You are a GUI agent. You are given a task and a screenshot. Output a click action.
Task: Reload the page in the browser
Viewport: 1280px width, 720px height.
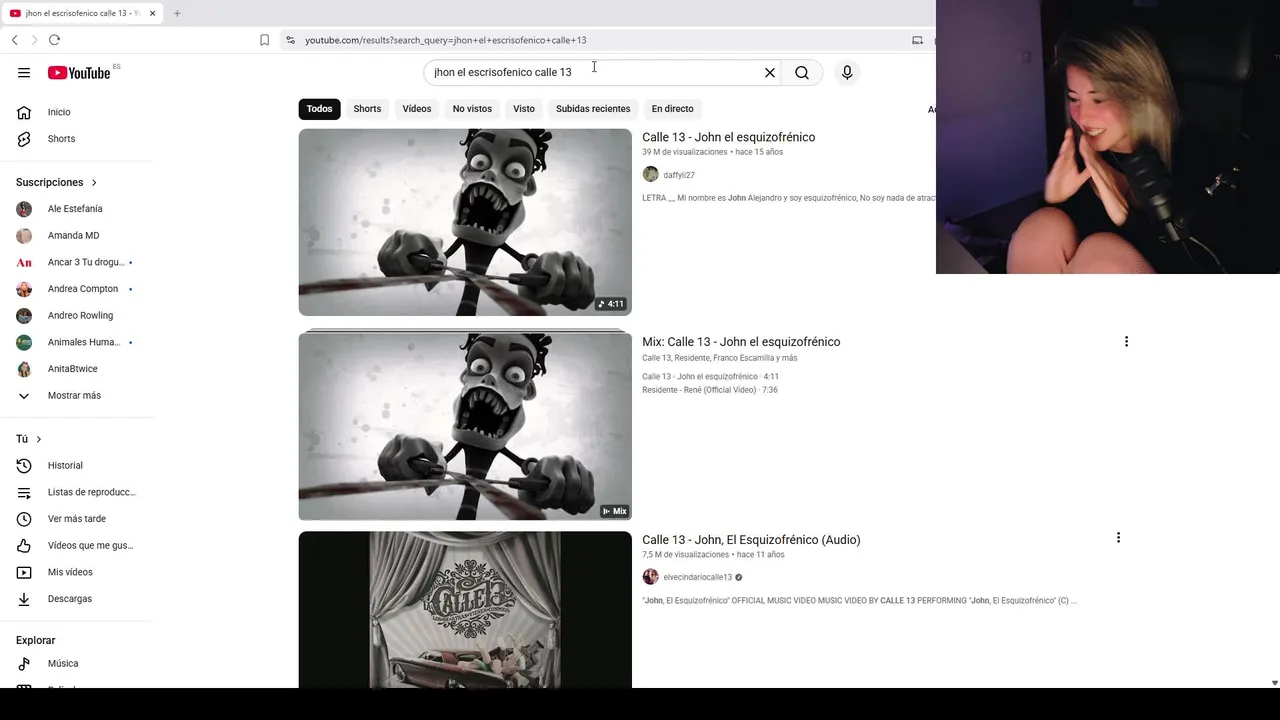[x=54, y=40]
